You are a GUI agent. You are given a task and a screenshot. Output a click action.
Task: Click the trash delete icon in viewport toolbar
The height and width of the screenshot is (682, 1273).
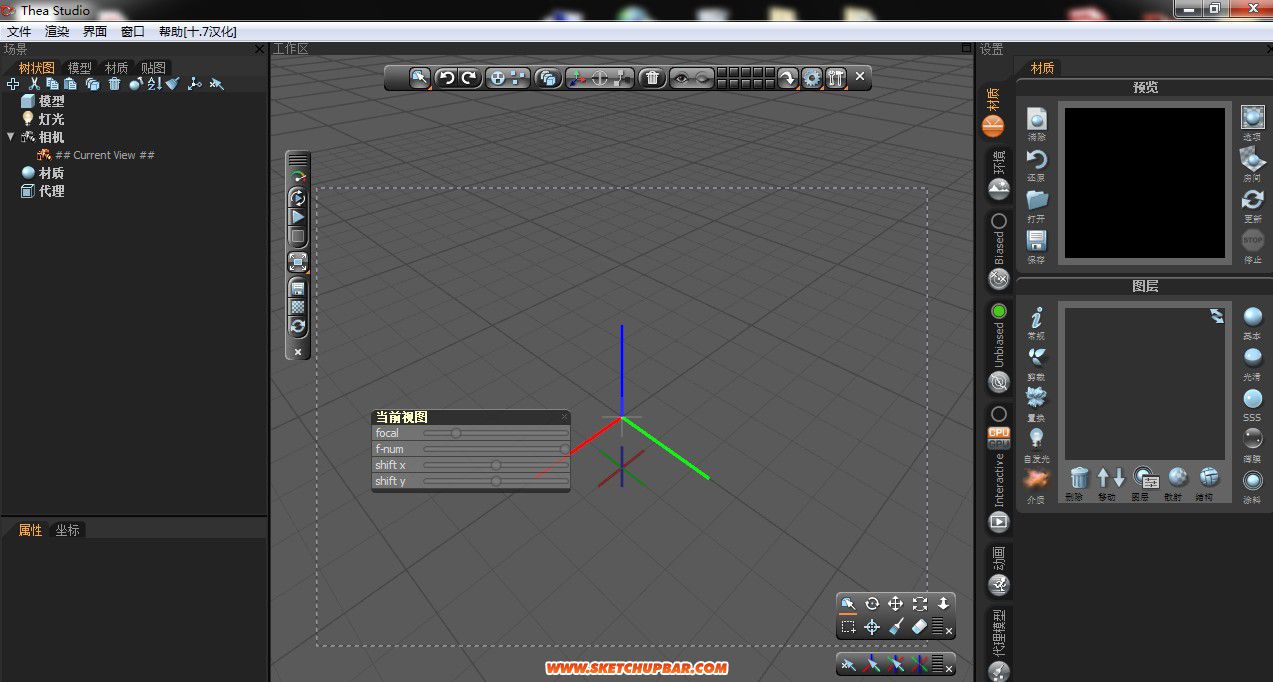652,77
